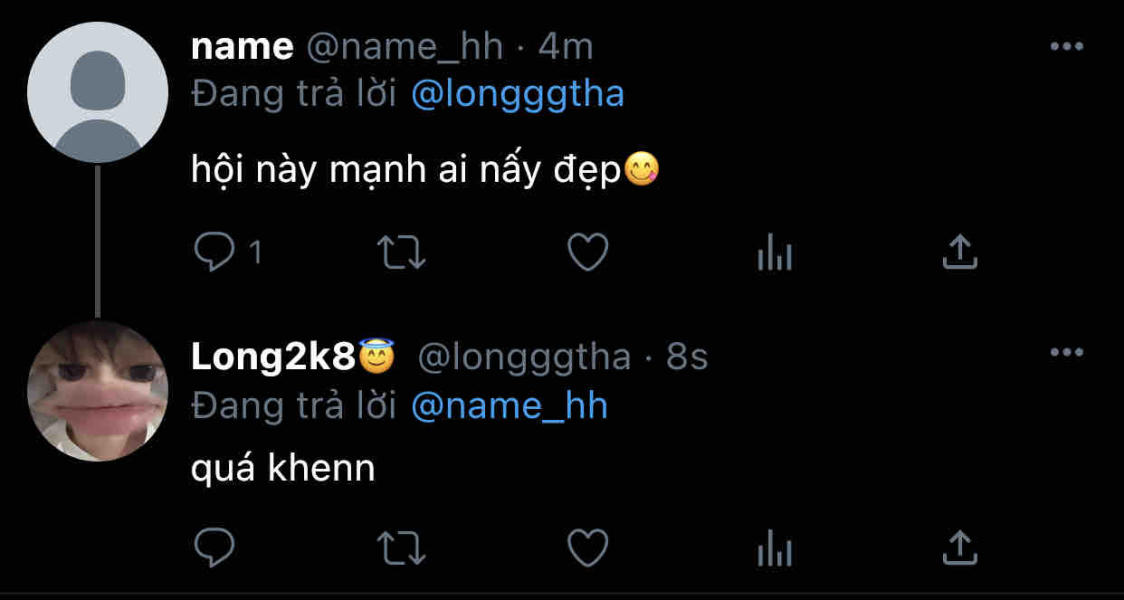Open name's default profile avatar
Screen dimensions: 1124x600
tap(97, 93)
